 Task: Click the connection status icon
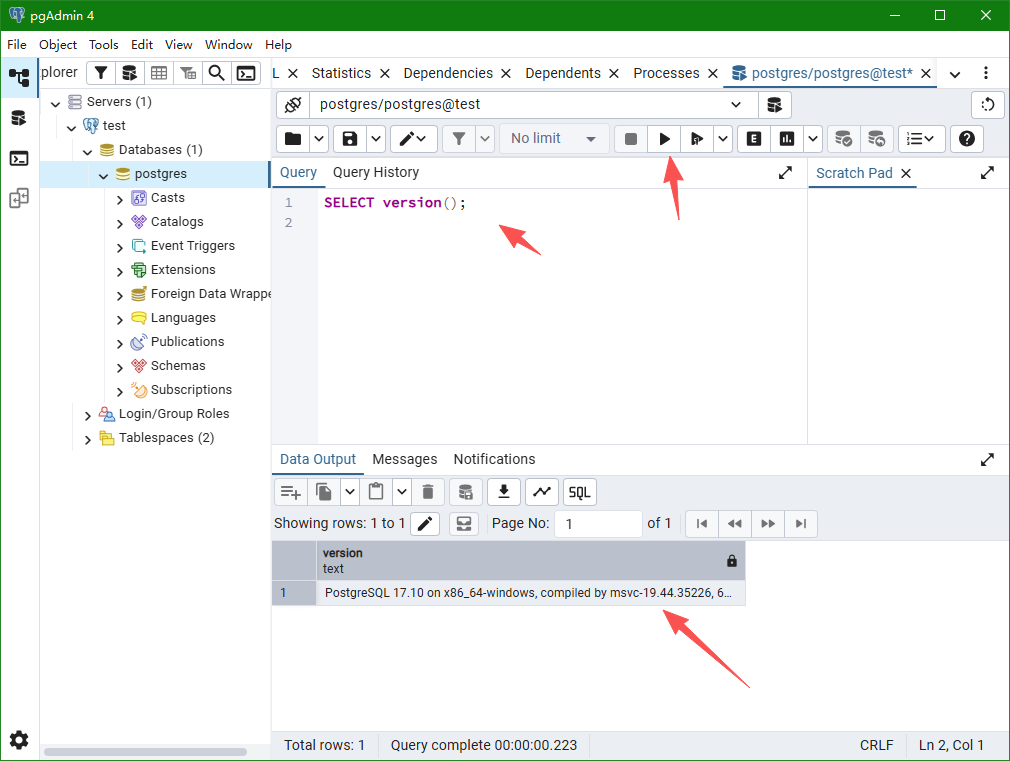pos(293,104)
